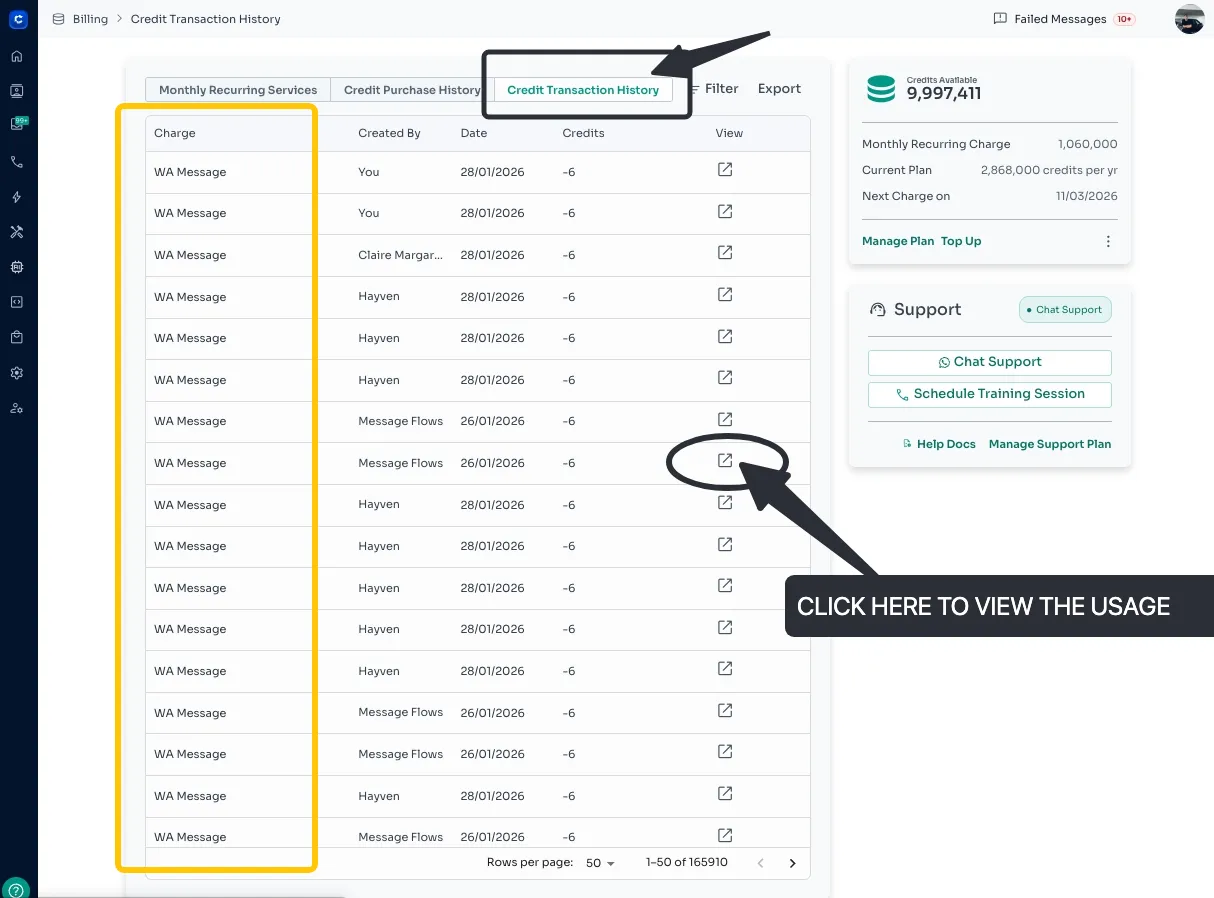Open usage view for the first WA Message row

pyautogui.click(x=725, y=170)
